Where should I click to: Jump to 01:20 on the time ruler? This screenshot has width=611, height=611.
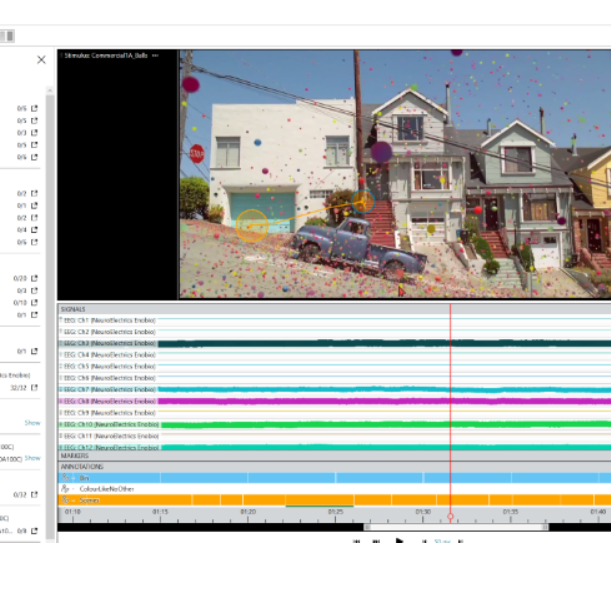[248, 512]
